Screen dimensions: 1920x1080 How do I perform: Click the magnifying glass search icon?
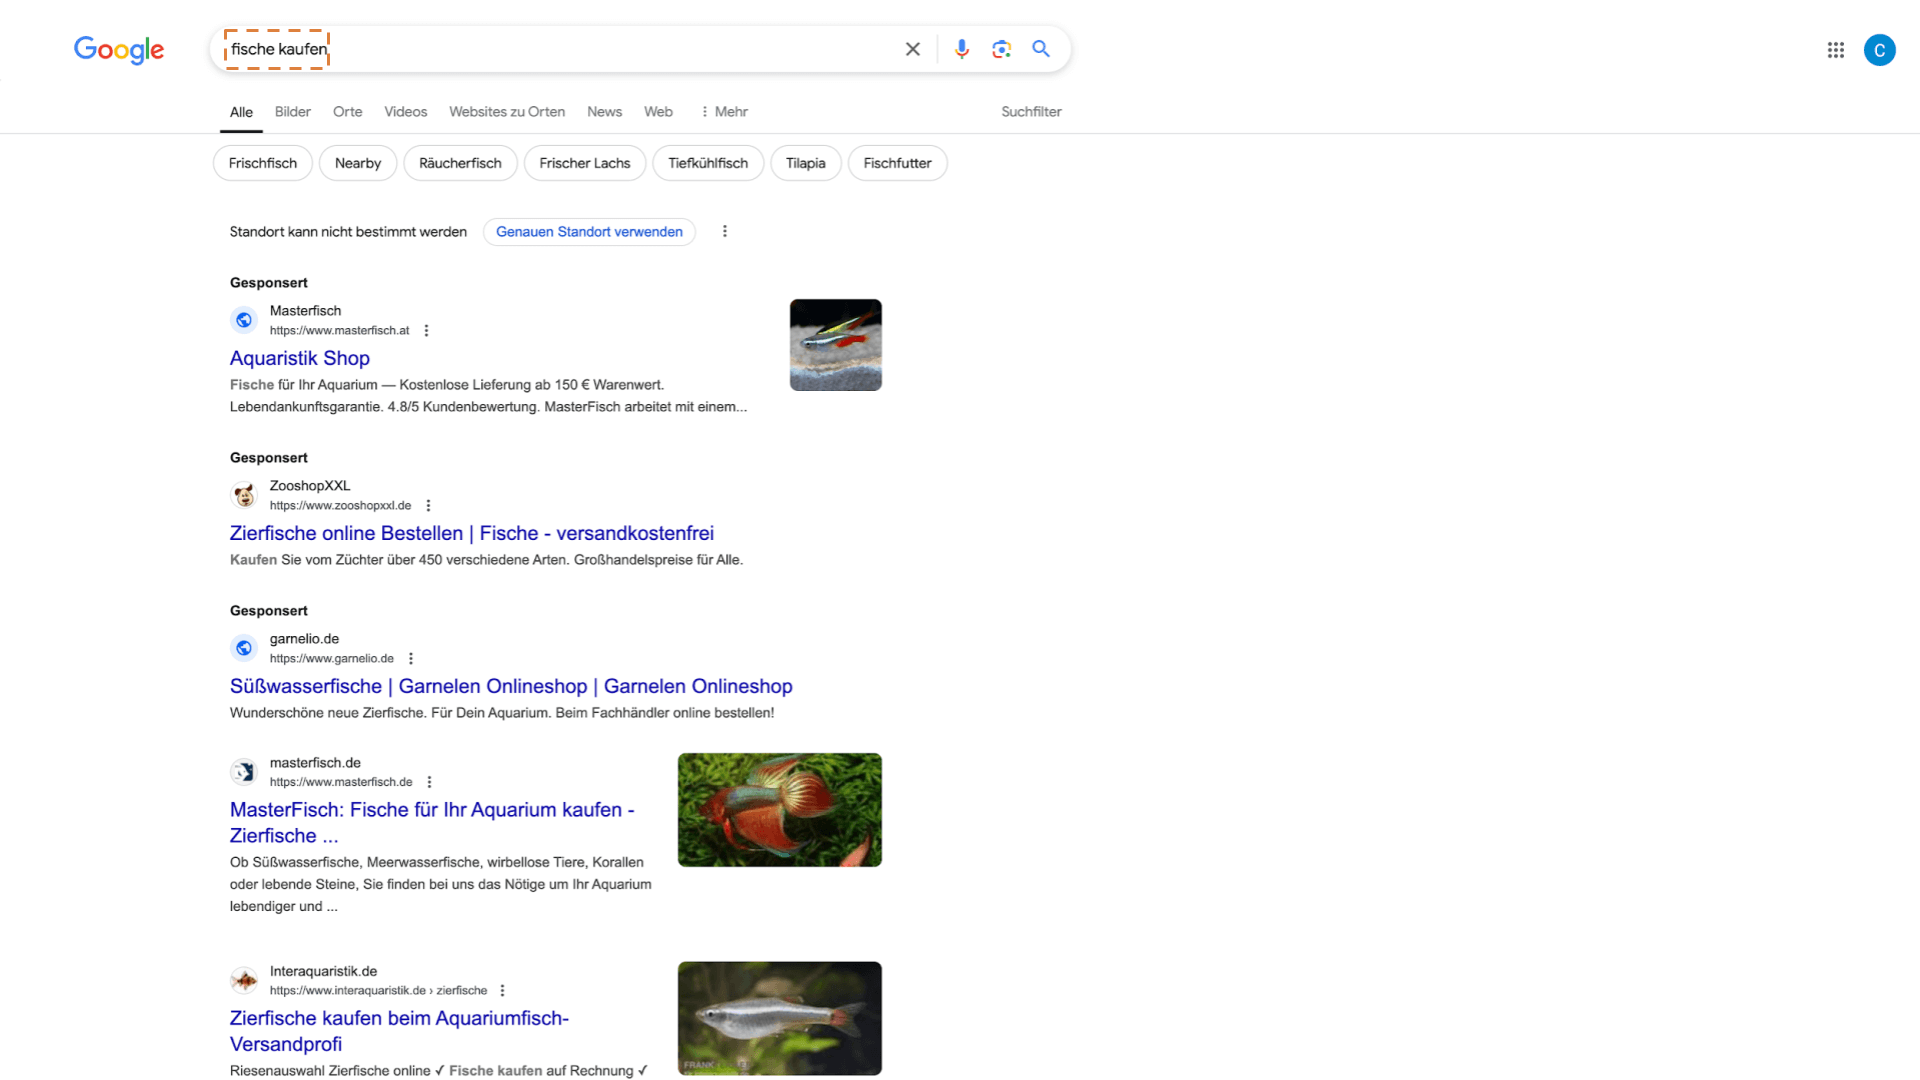pos(1041,49)
